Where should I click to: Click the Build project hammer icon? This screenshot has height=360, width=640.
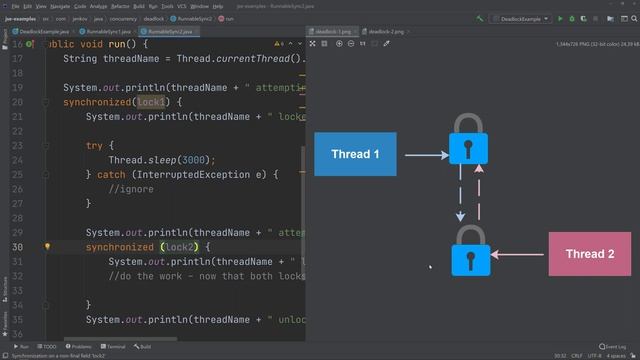point(480,19)
